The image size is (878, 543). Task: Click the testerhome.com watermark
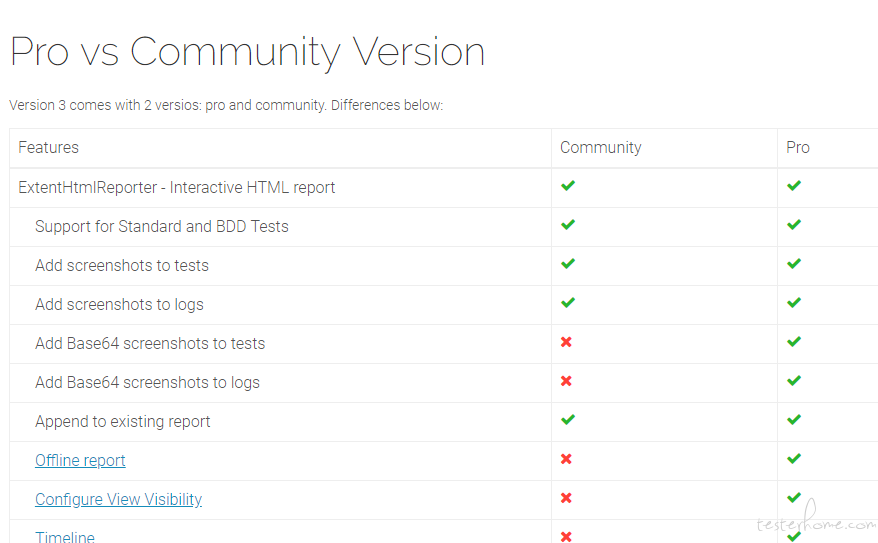point(815,521)
